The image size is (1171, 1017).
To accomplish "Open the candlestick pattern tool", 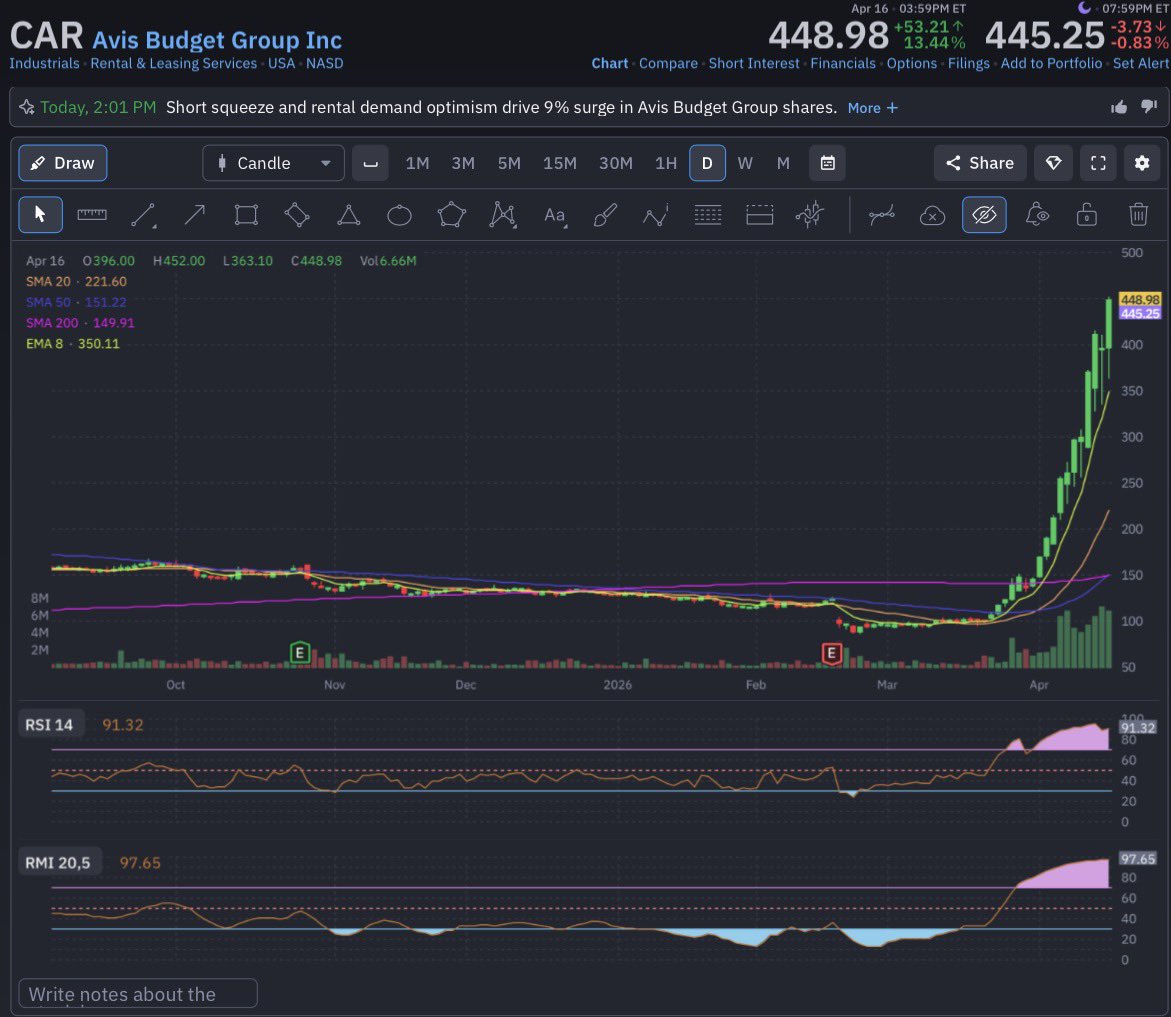I will [x=810, y=215].
